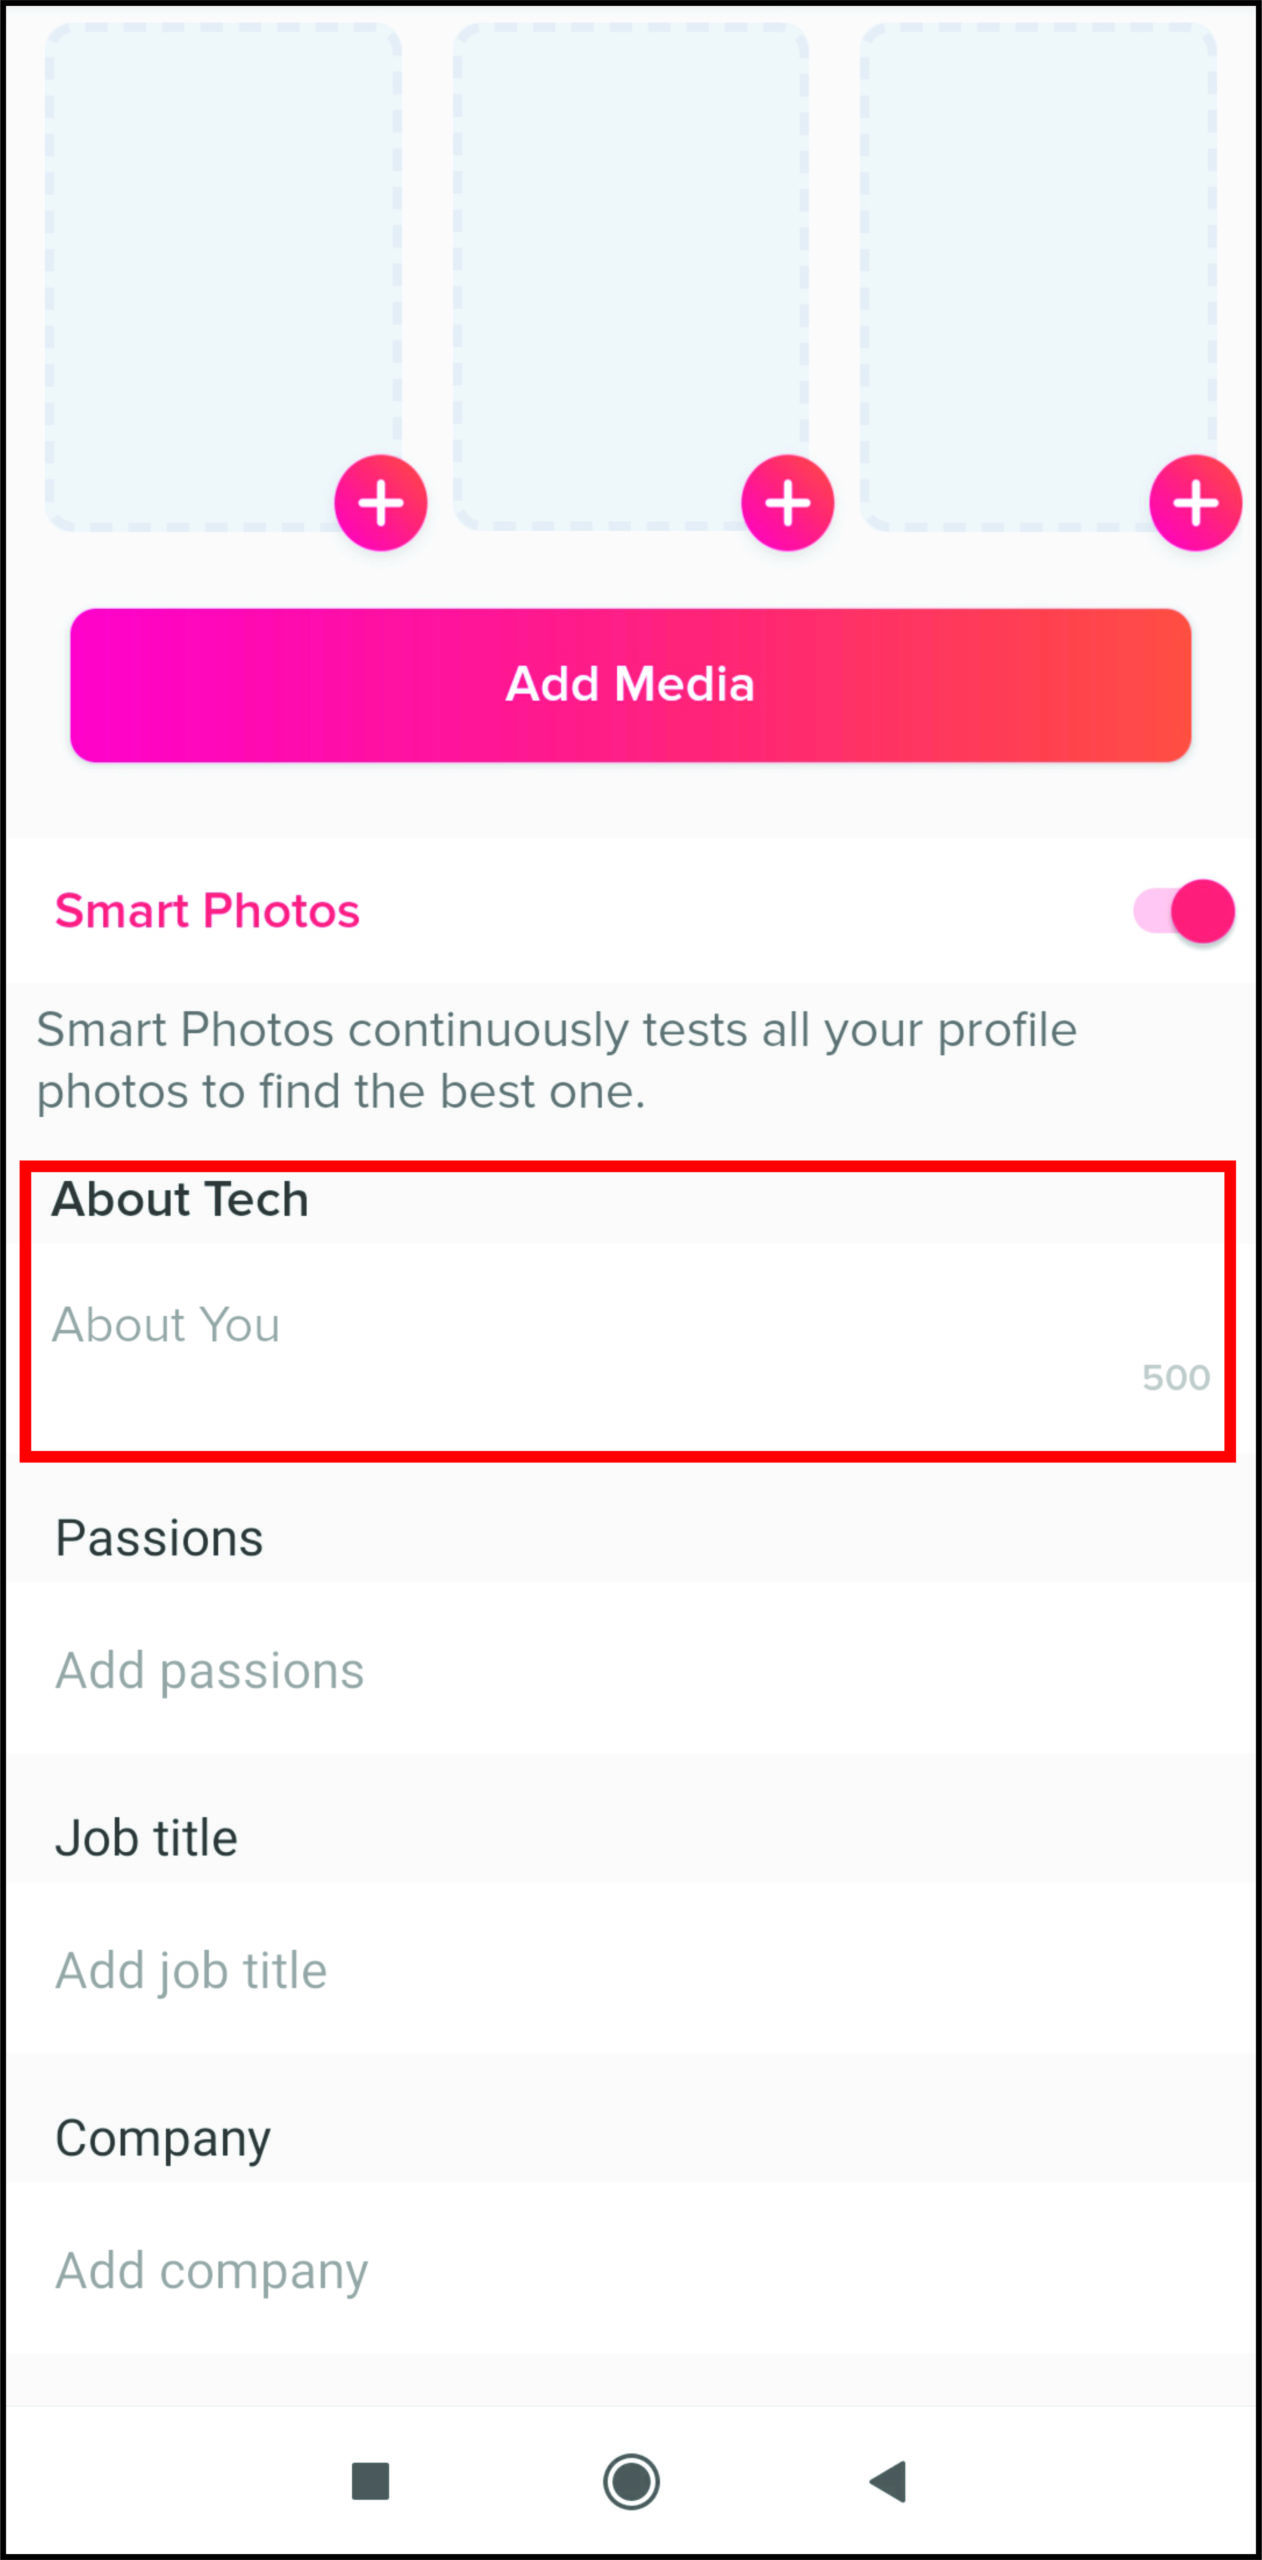
Task: Tap plus icon on middle photo slot
Action: tap(788, 503)
